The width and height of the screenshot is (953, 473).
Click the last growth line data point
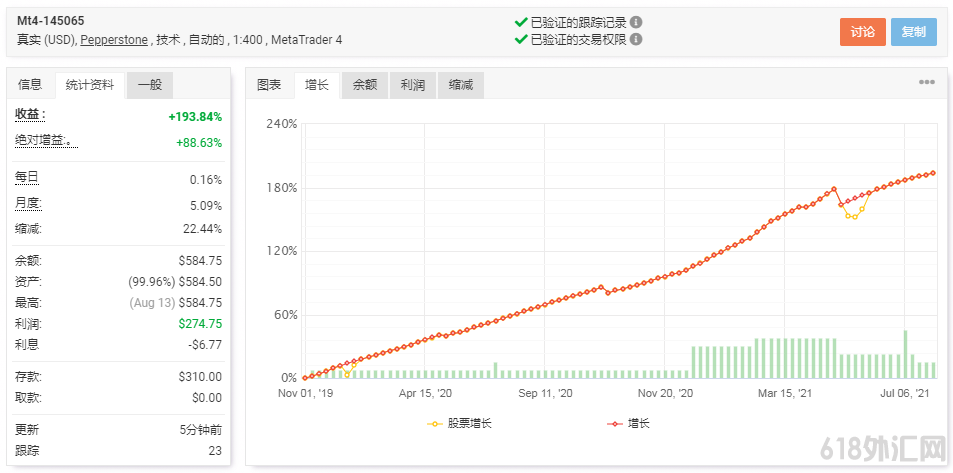(x=934, y=173)
